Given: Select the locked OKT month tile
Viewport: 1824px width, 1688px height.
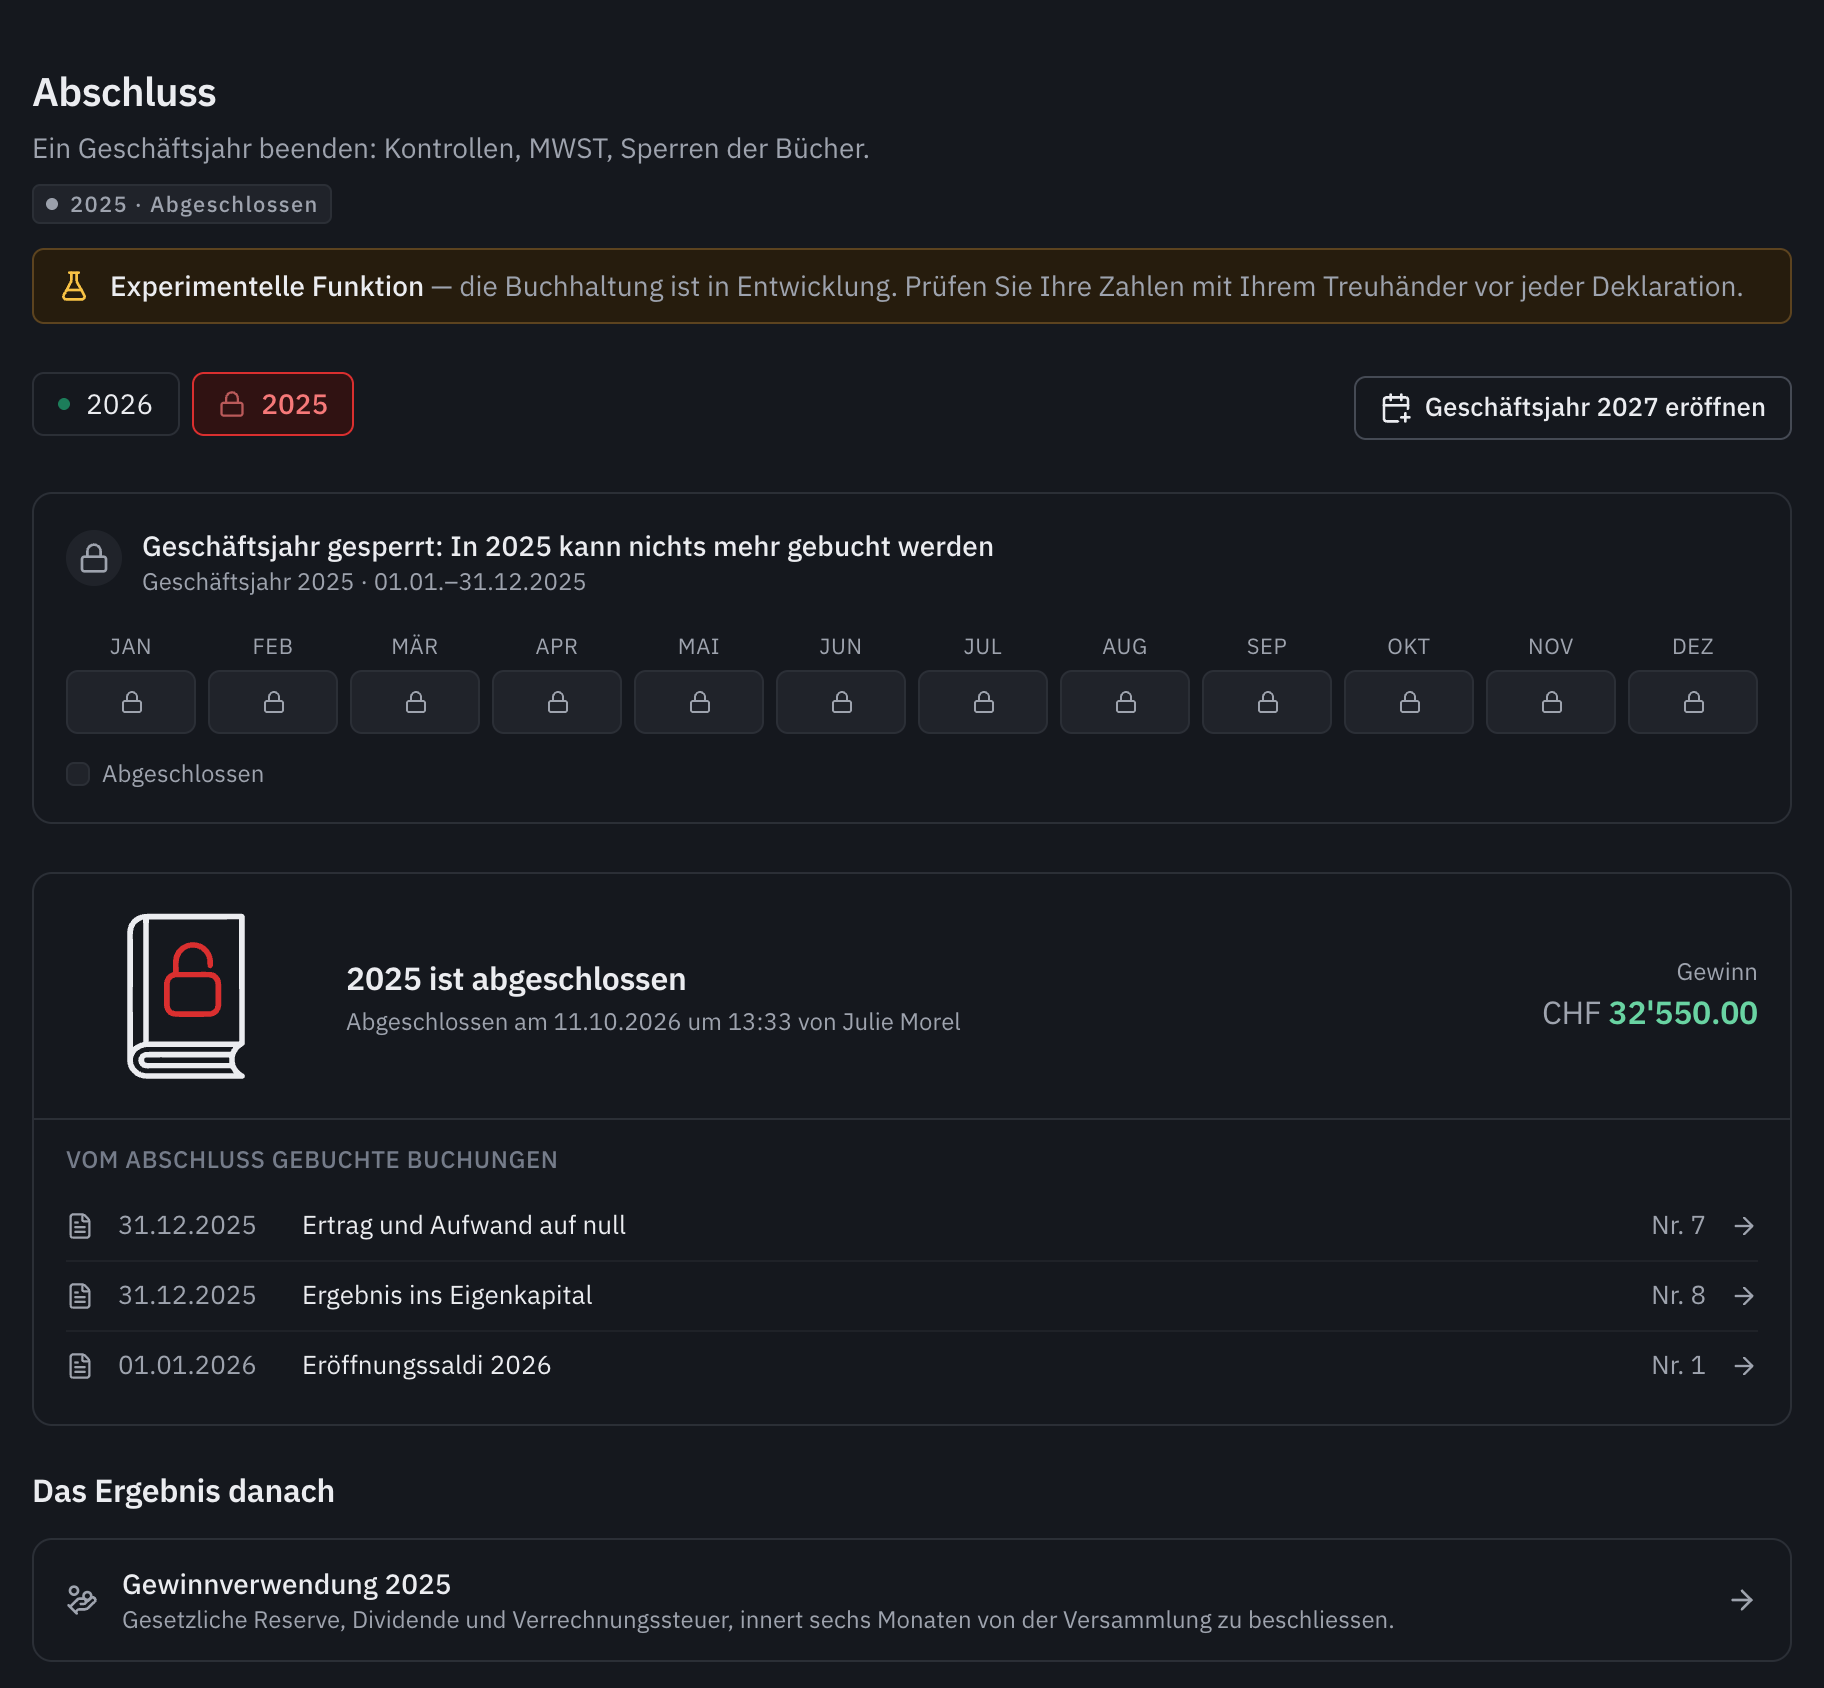Looking at the screenshot, I should [1409, 702].
